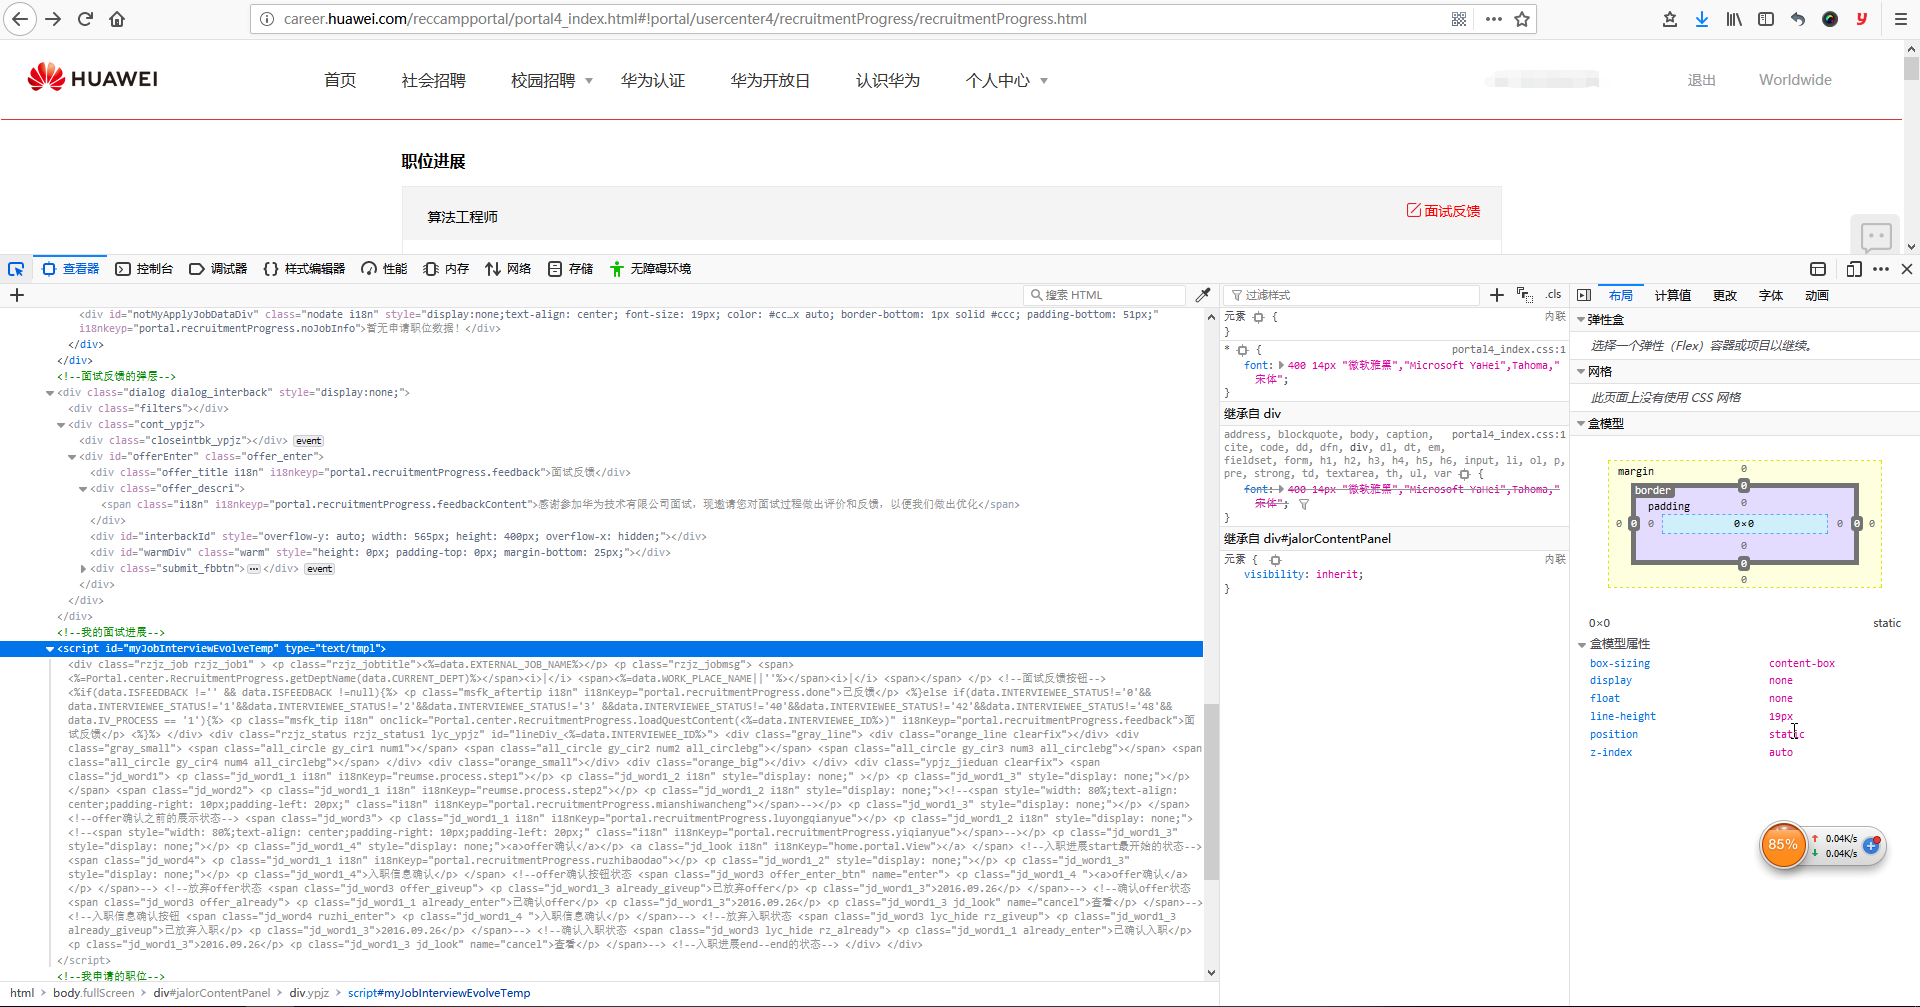Open the 性能 performance tab
The width and height of the screenshot is (1920, 1007).
[384, 269]
